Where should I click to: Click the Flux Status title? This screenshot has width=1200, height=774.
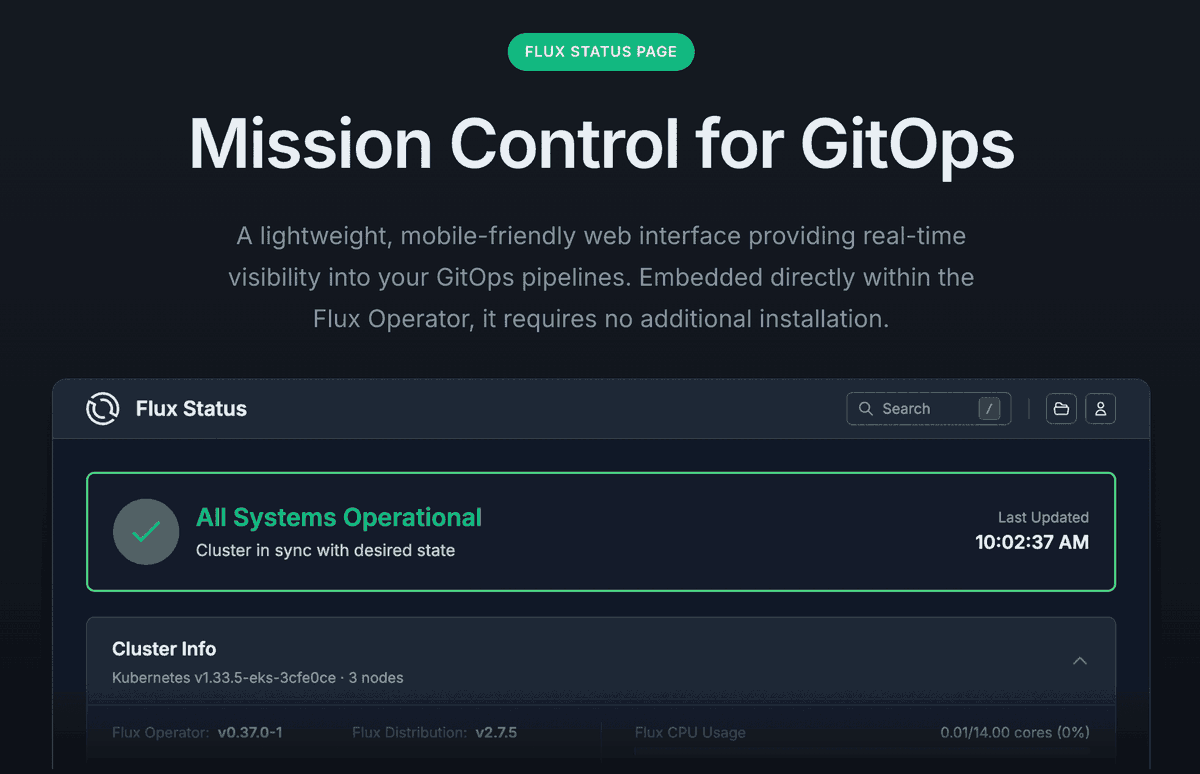[191, 409]
